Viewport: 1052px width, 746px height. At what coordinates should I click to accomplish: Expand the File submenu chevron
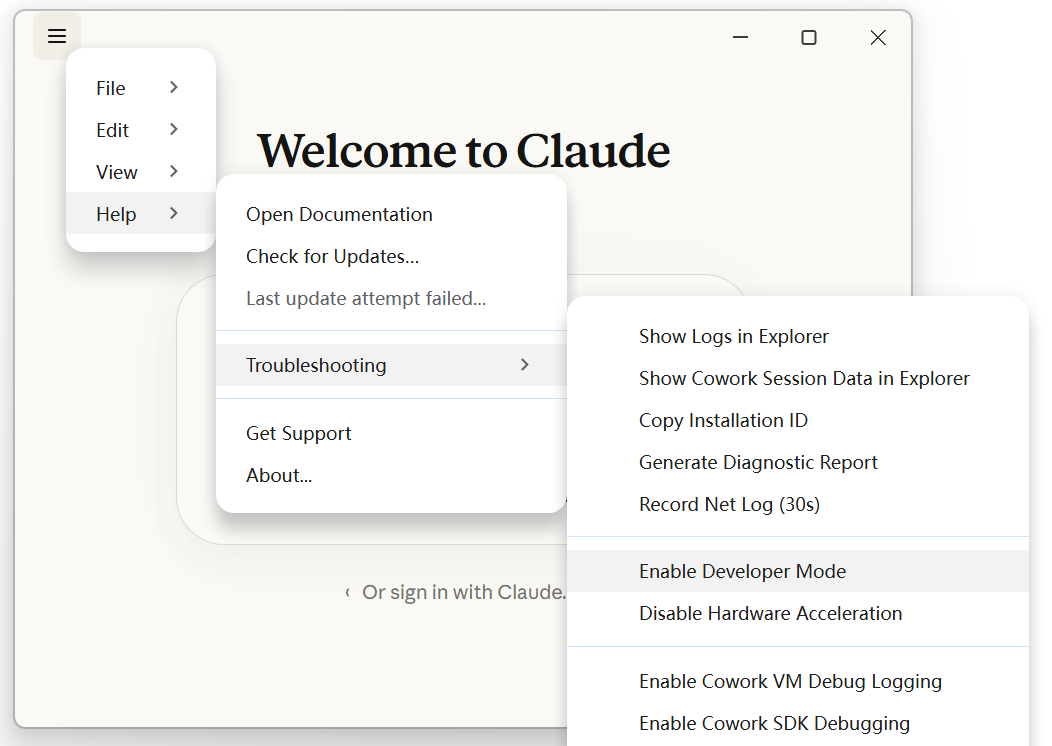(174, 87)
